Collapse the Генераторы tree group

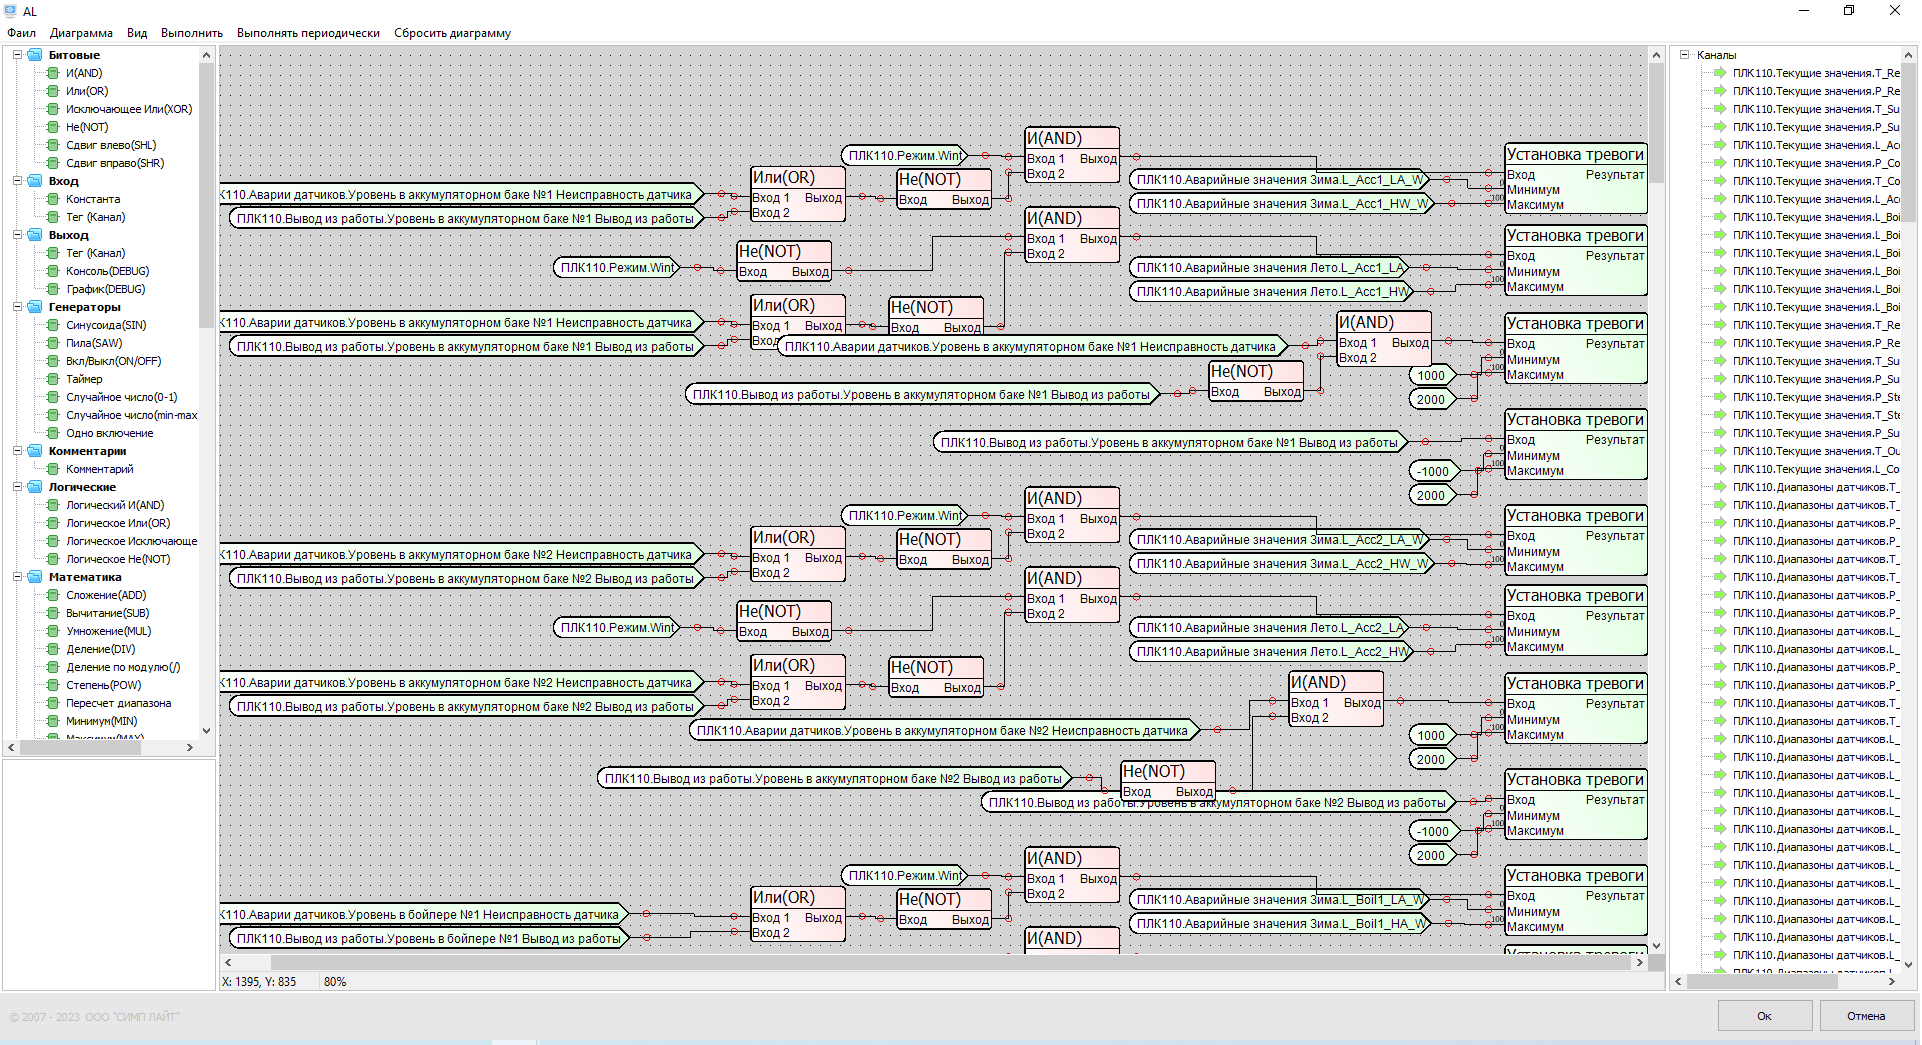coord(17,307)
